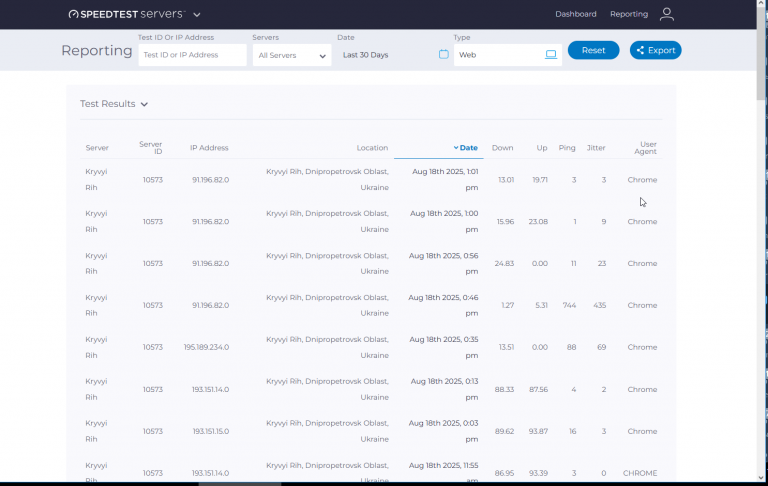Click Down value 89.62

504,431
